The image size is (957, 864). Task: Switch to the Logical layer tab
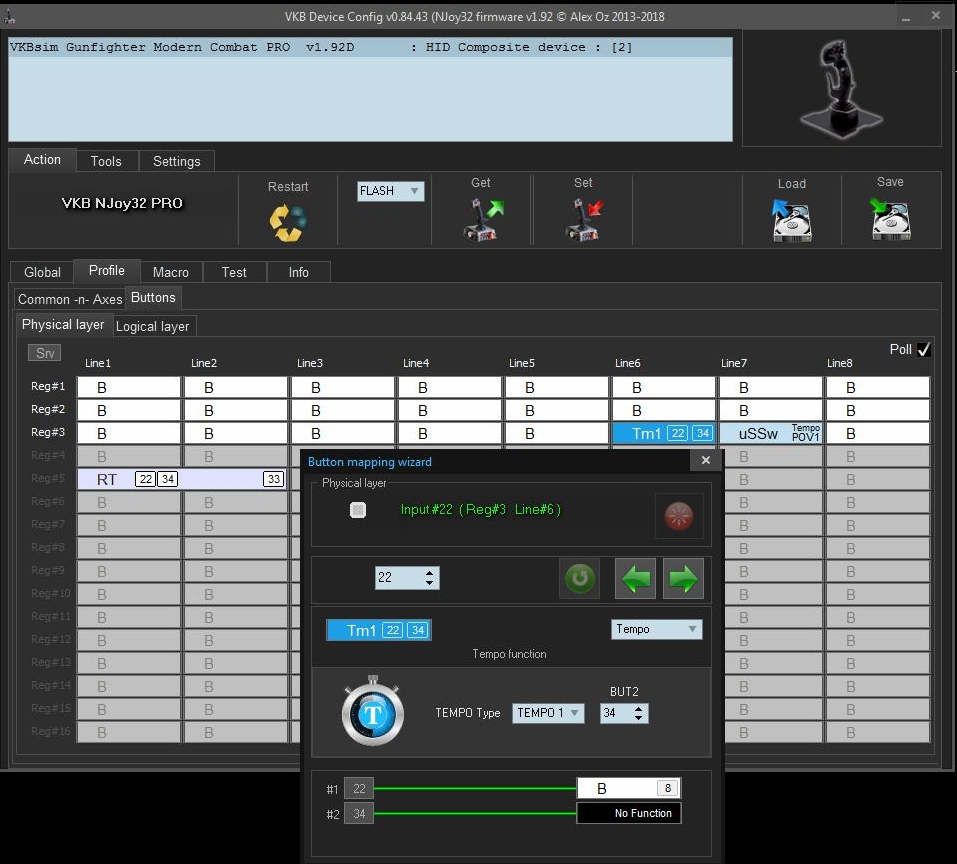(x=153, y=326)
